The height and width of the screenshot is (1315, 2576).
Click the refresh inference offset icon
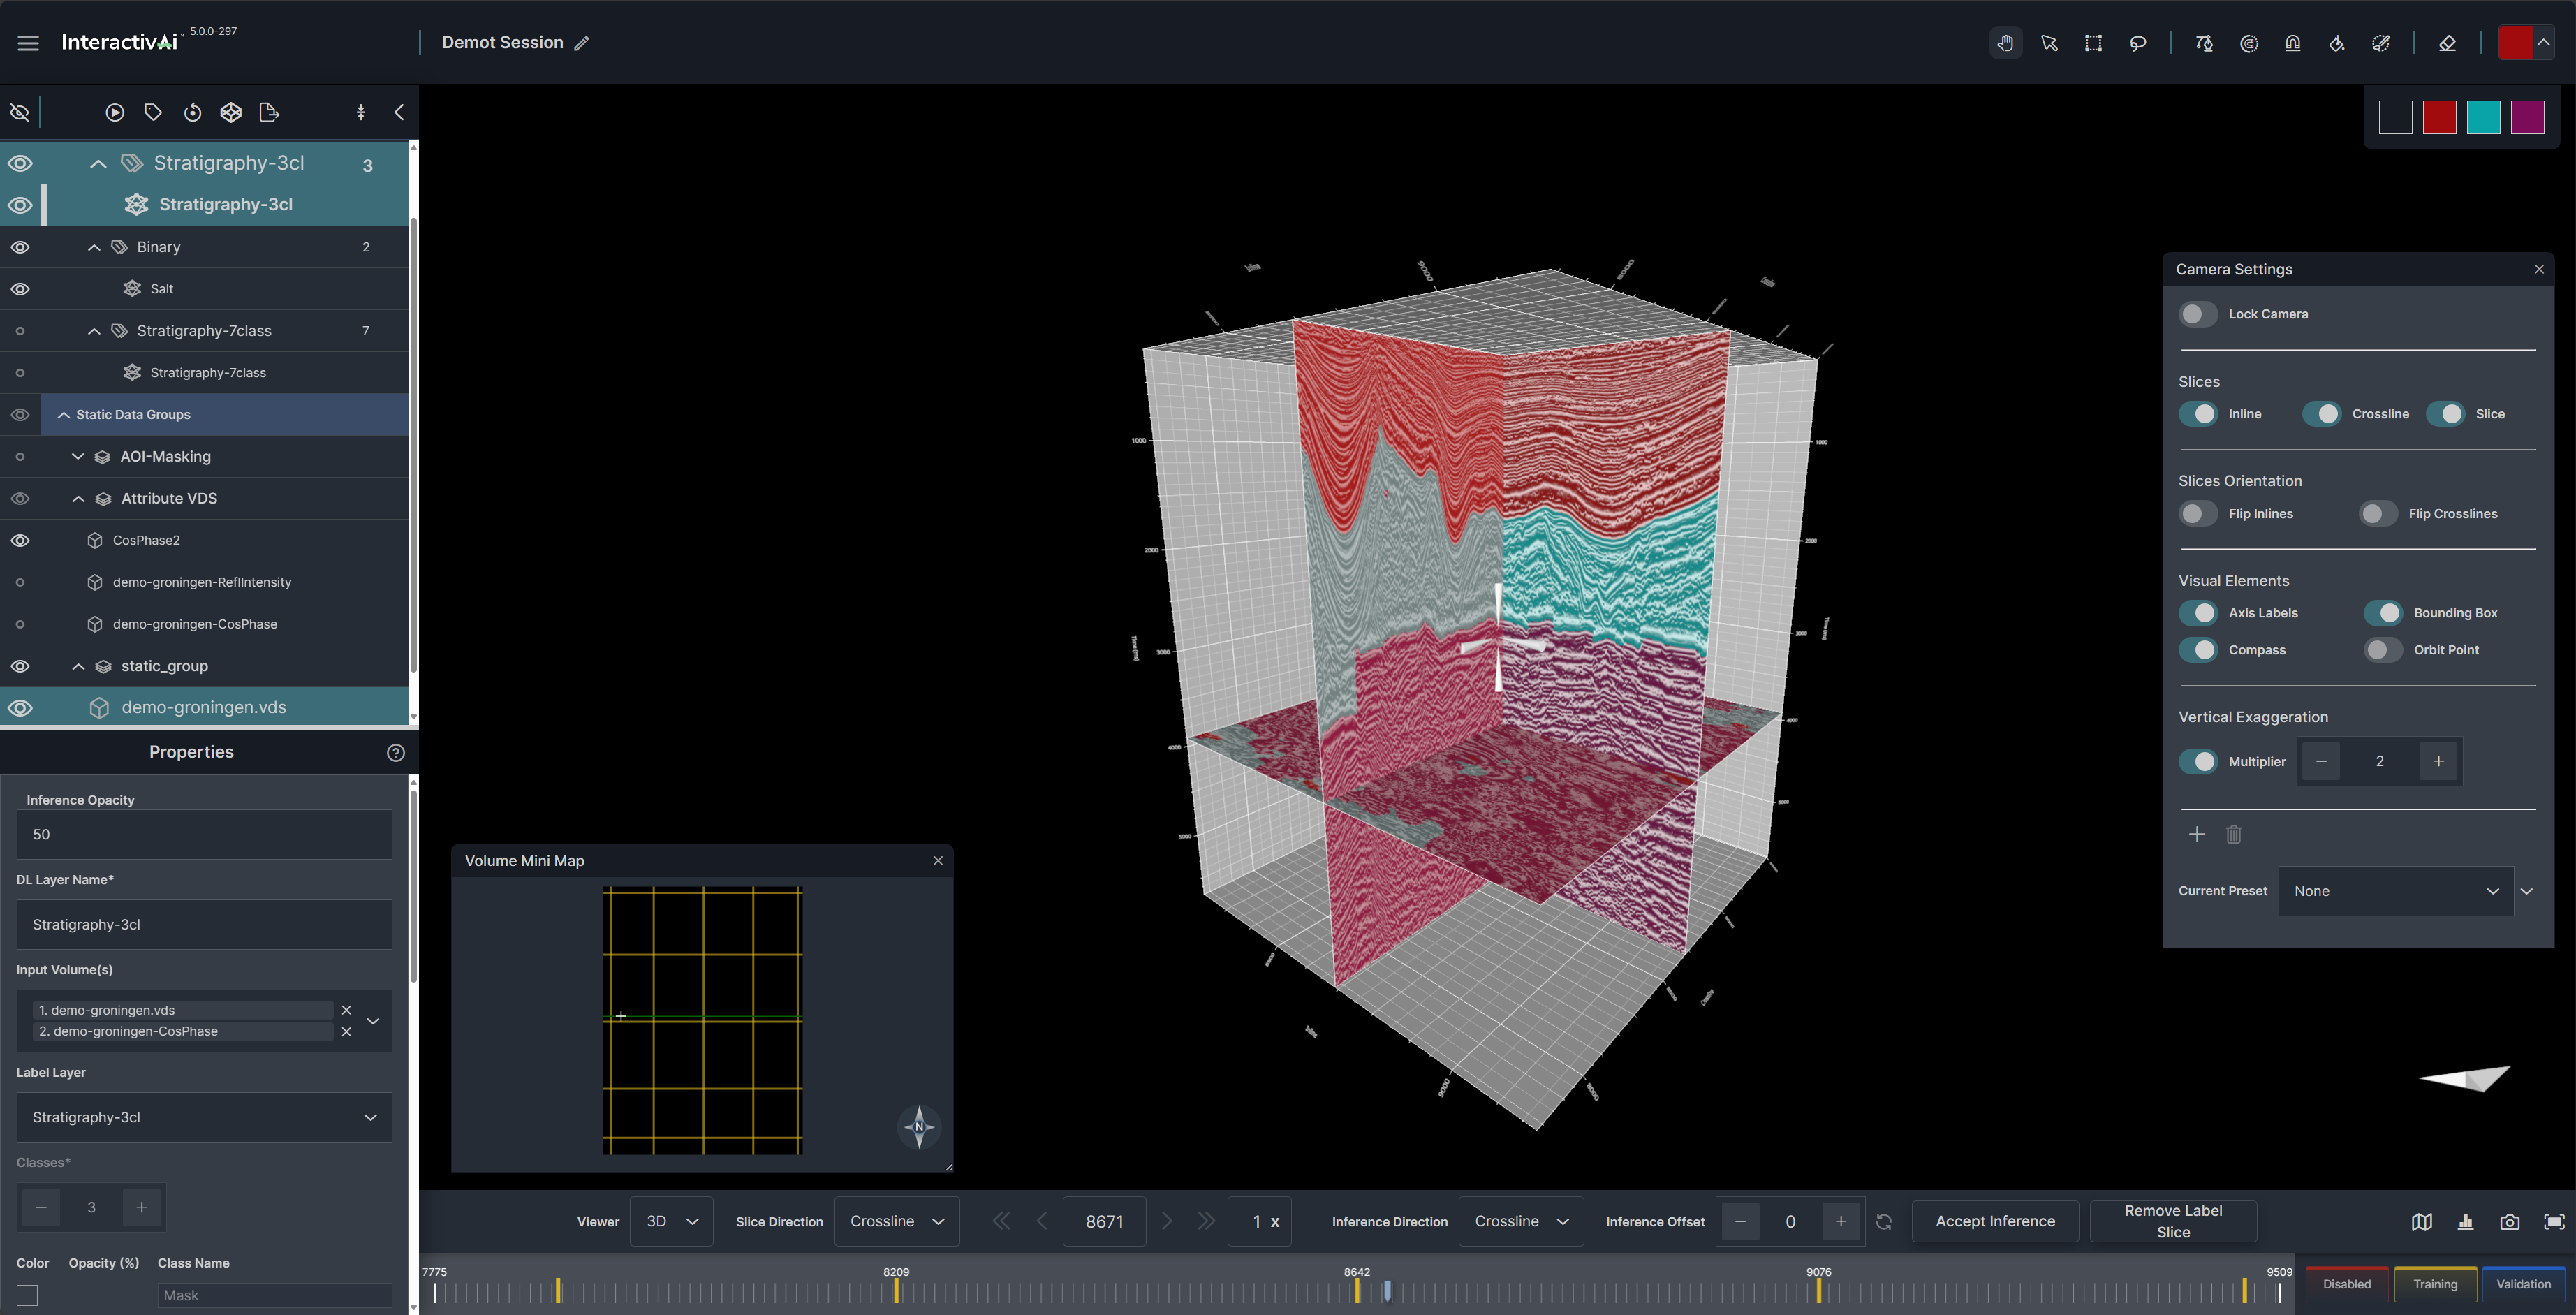coord(1884,1222)
